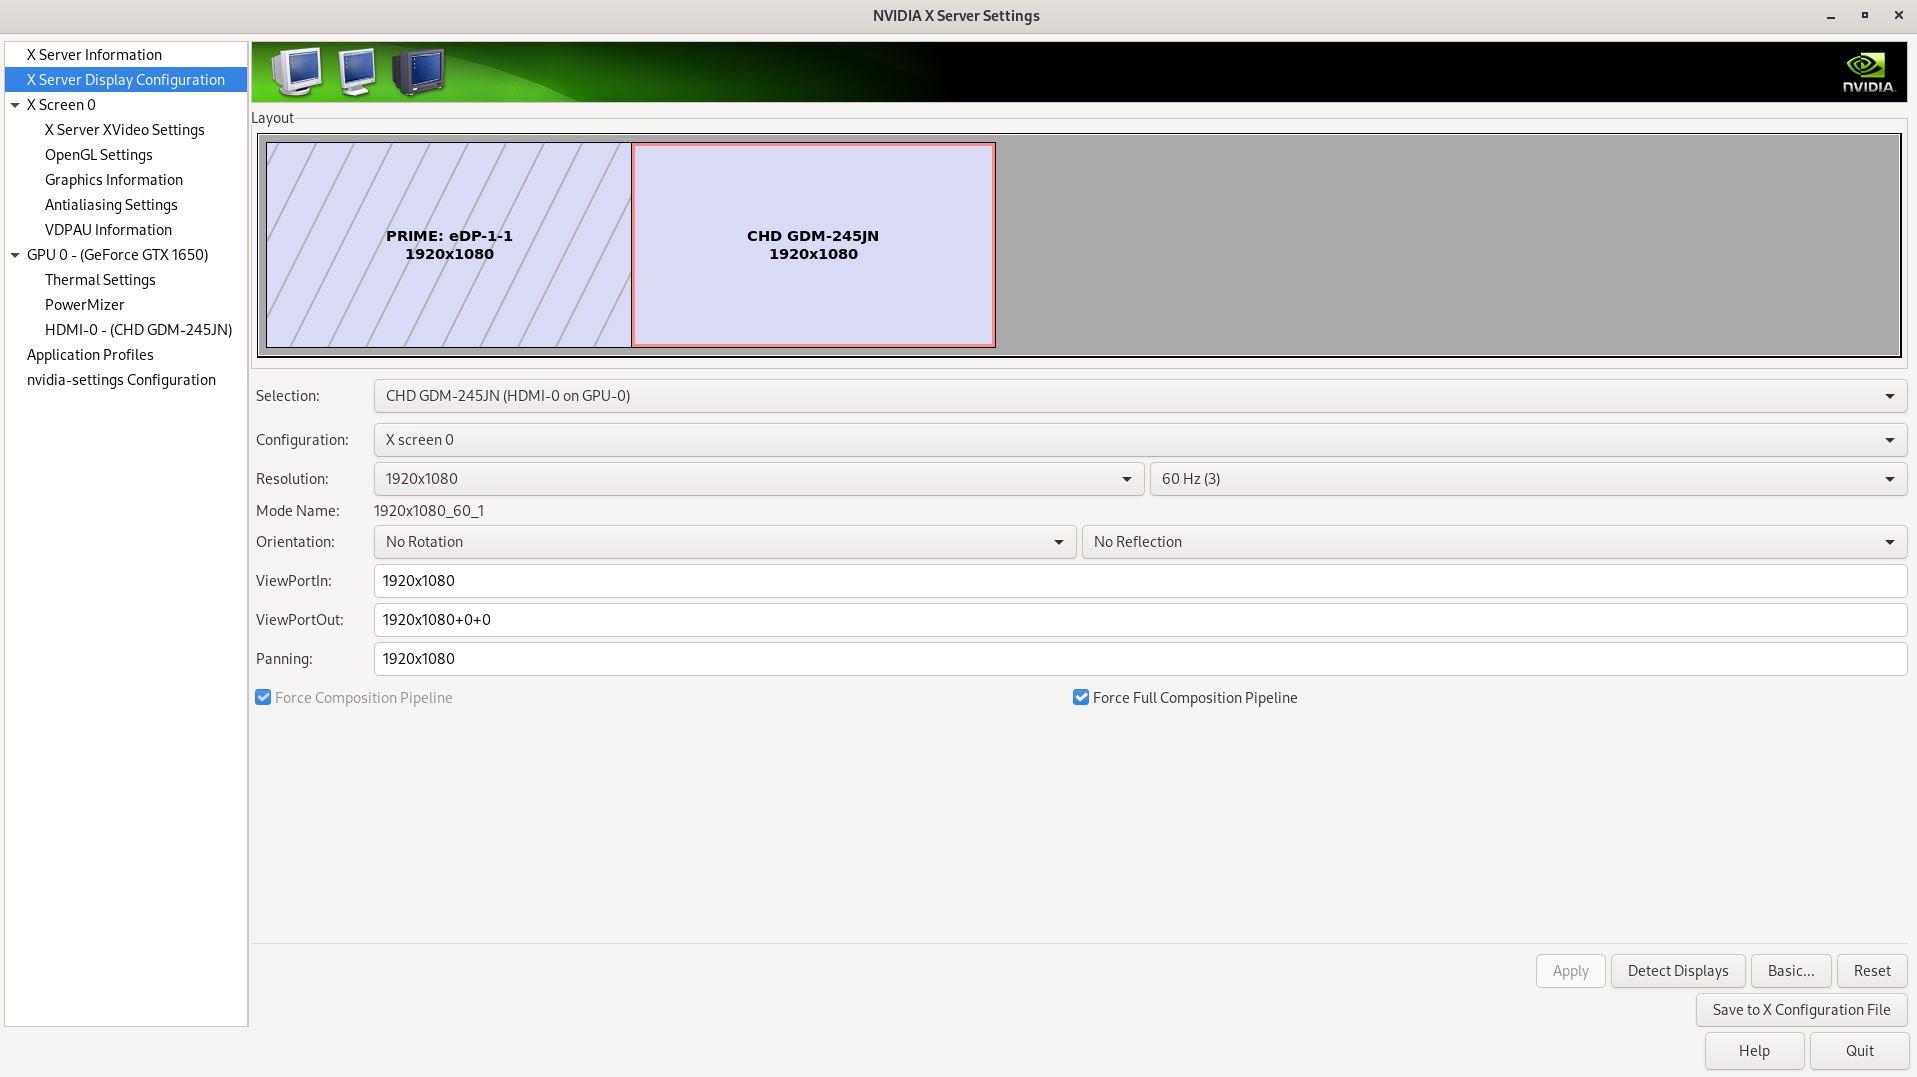Open the Selection display dropdown
Screen dimensions: 1917x1077
[x=1140, y=396]
